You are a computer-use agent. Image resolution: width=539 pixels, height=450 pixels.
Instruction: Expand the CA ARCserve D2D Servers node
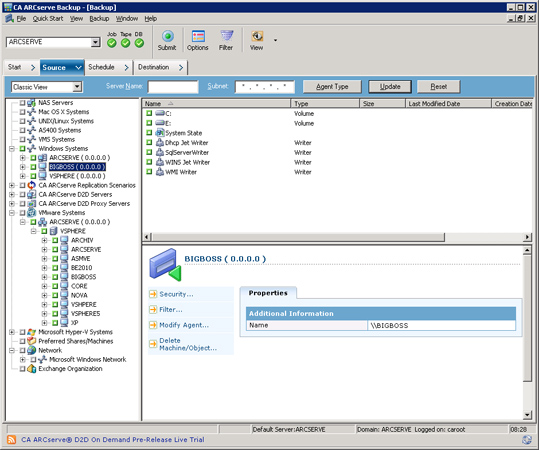[x=12, y=194]
